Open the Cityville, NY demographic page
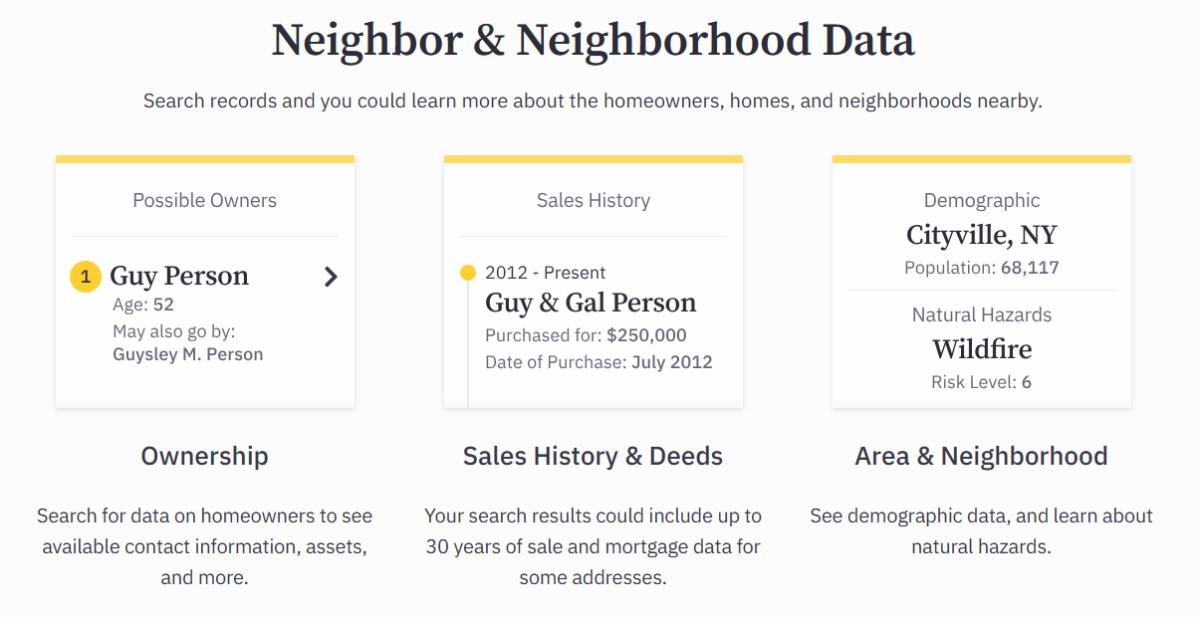This screenshot has width=1200, height=617. click(x=981, y=234)
